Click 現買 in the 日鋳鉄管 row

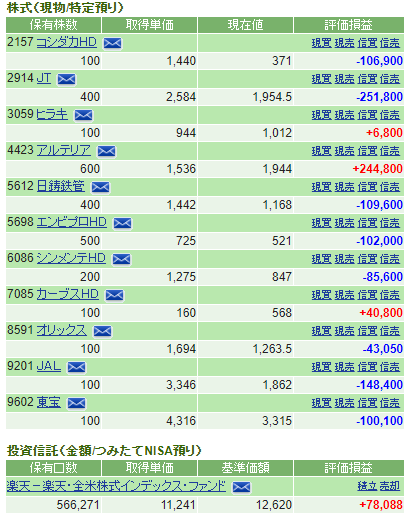[322, 187]
